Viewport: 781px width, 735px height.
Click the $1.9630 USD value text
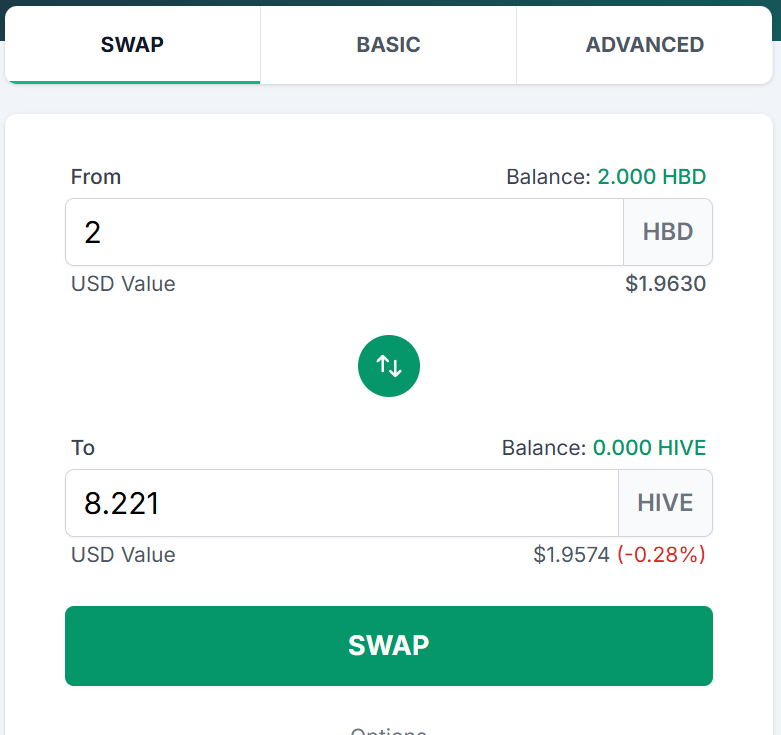[x=665, y=284]
